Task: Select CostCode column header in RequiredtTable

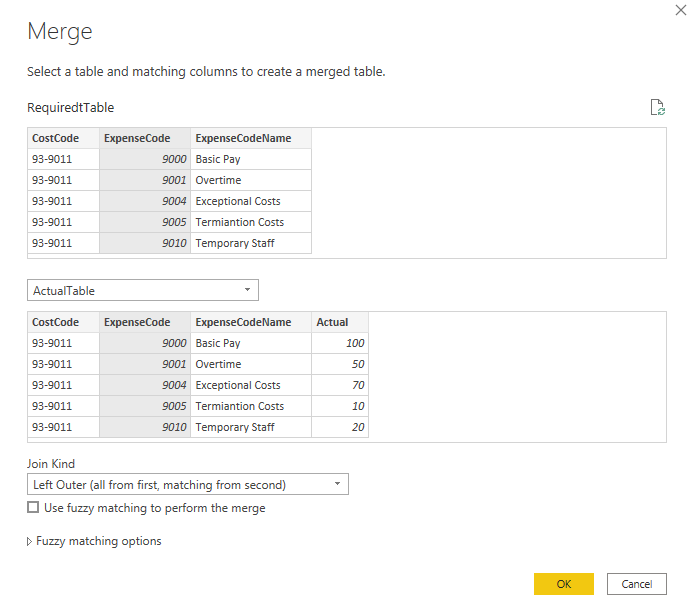Action: click(x=63, y=138)
